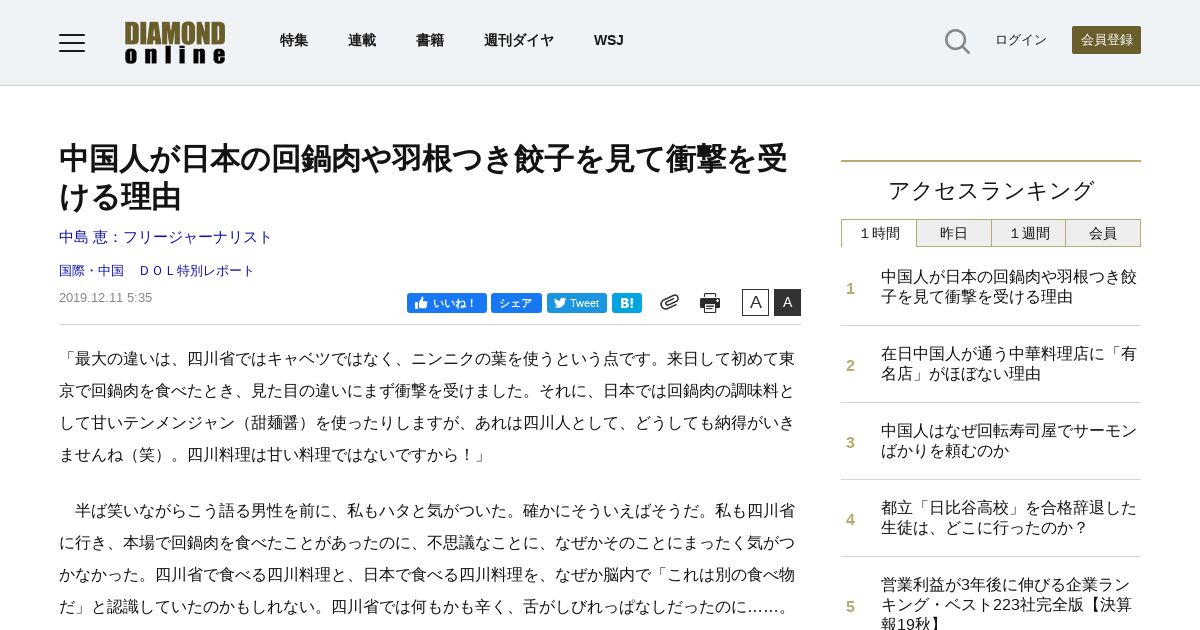
Task: Click the Facebook シェア share button
Action: [x=516, y=303]
